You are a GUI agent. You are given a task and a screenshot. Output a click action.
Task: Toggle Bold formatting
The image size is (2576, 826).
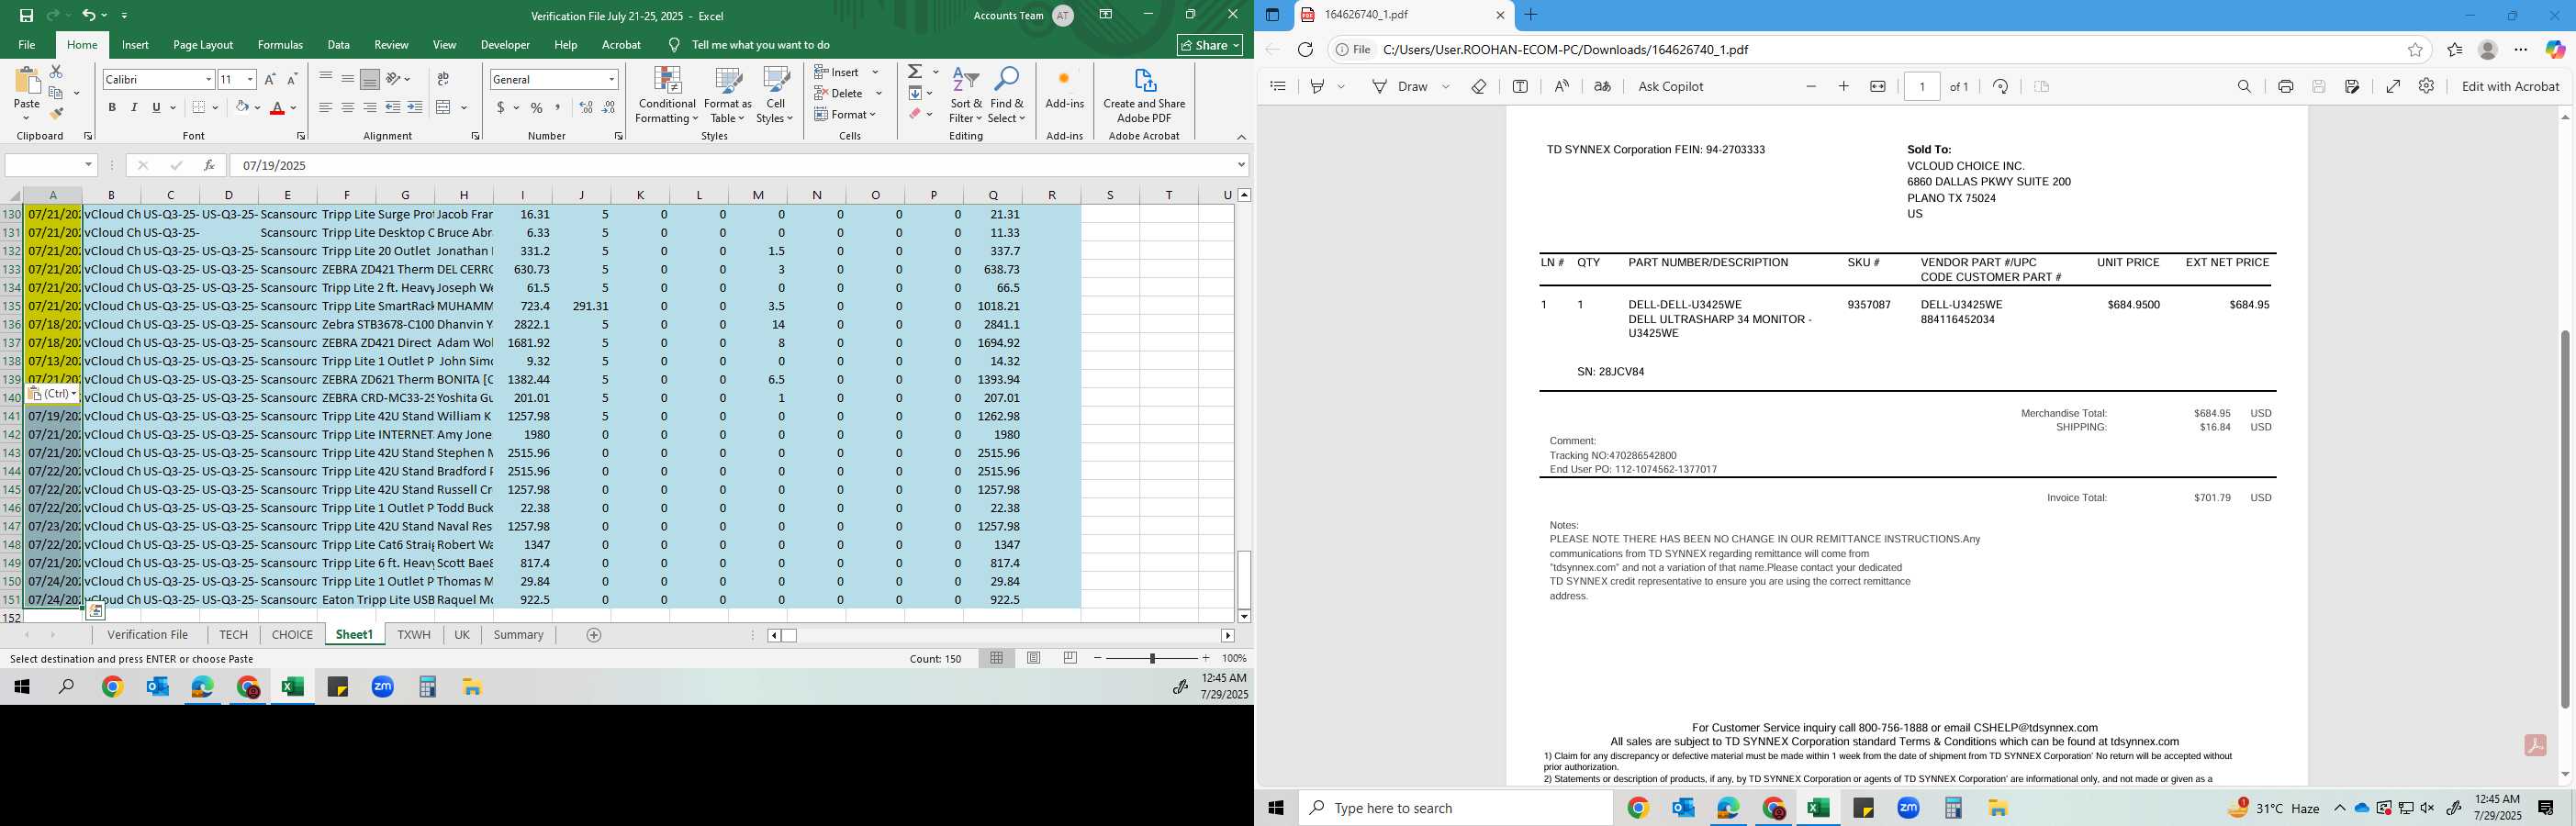pyautogui.click(x=112, y=107)
